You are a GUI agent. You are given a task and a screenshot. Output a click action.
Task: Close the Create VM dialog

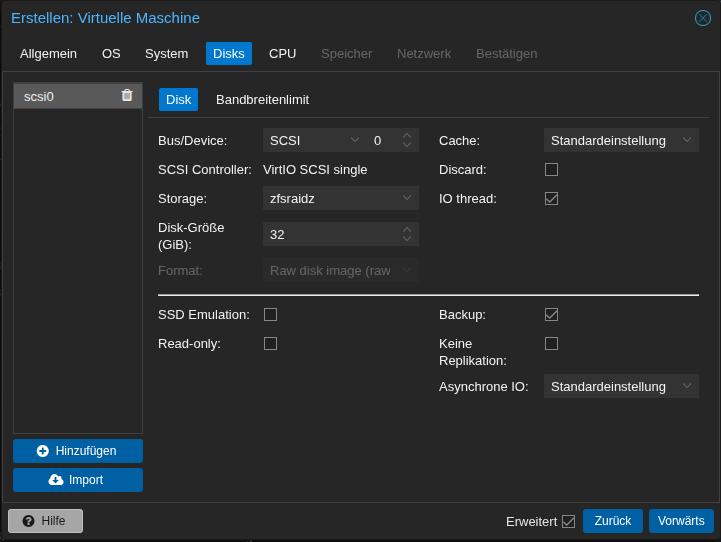[702, 18]
